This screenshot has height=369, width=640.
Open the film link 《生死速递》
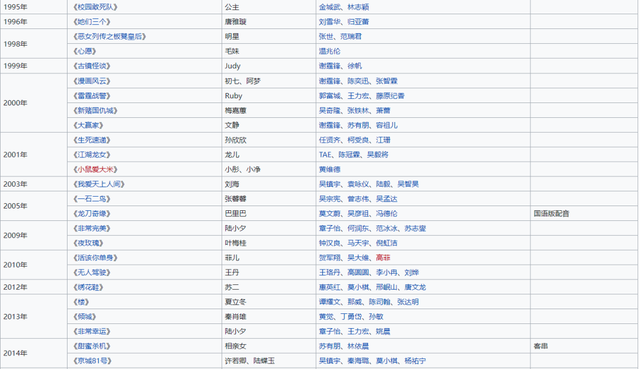(x=92, y=140)
